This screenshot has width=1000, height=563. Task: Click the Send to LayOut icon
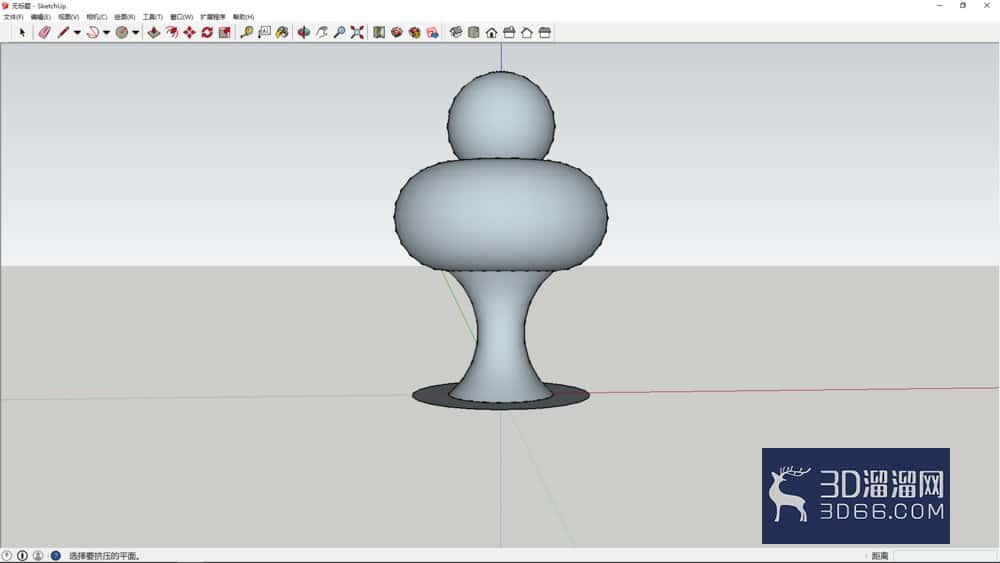(432, 33)
